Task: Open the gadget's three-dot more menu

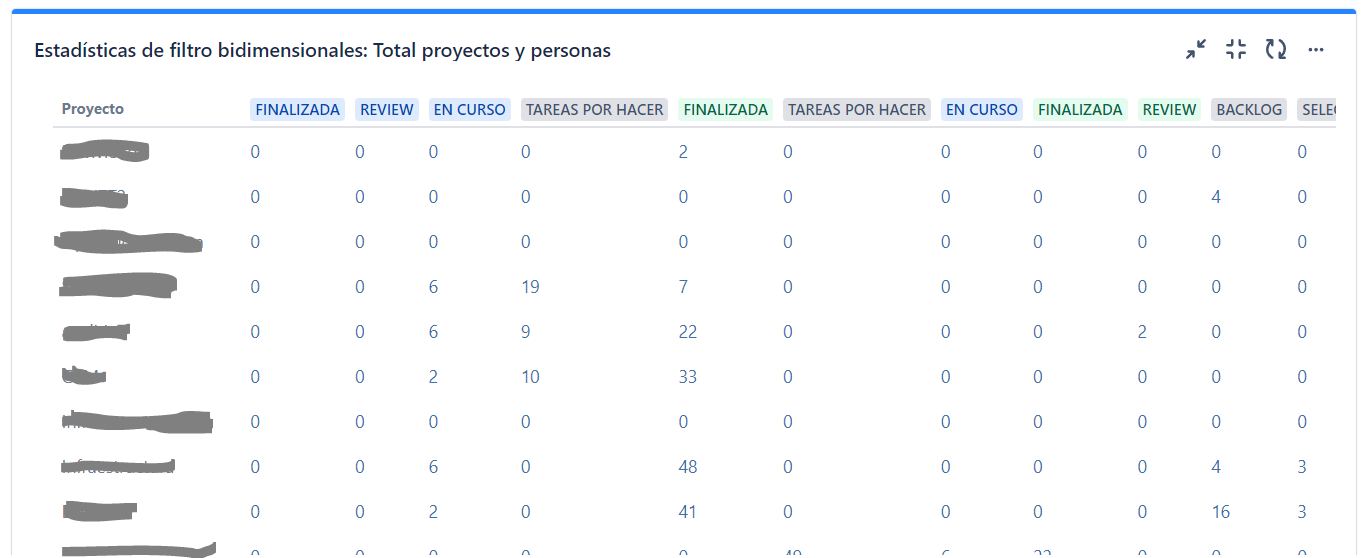Action: click(x=1316, y=50)
